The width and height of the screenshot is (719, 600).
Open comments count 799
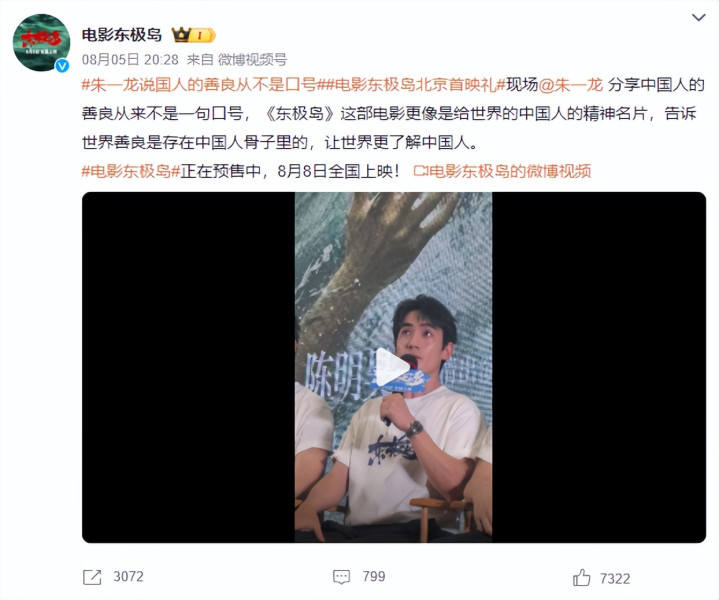click(374, 577)
